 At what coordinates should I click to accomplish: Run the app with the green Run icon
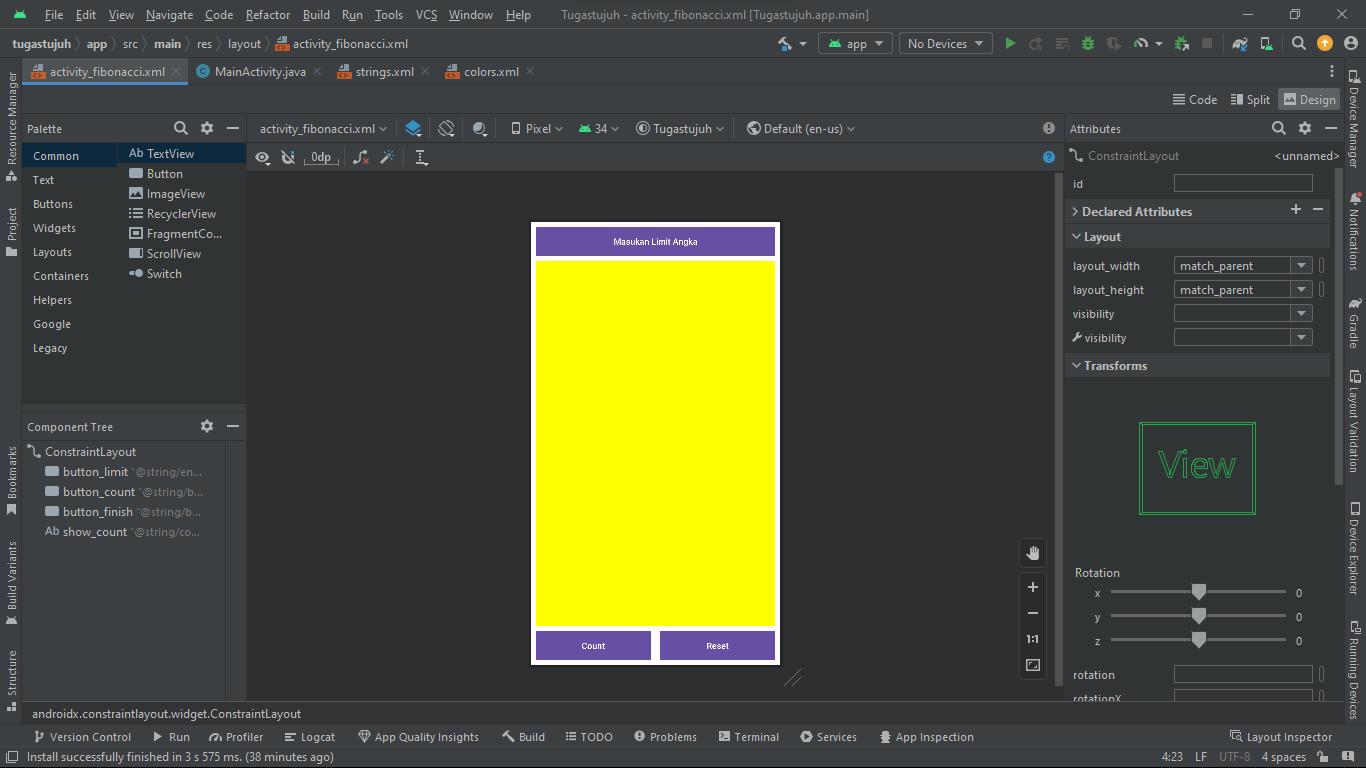click(x=1009, y=44)
